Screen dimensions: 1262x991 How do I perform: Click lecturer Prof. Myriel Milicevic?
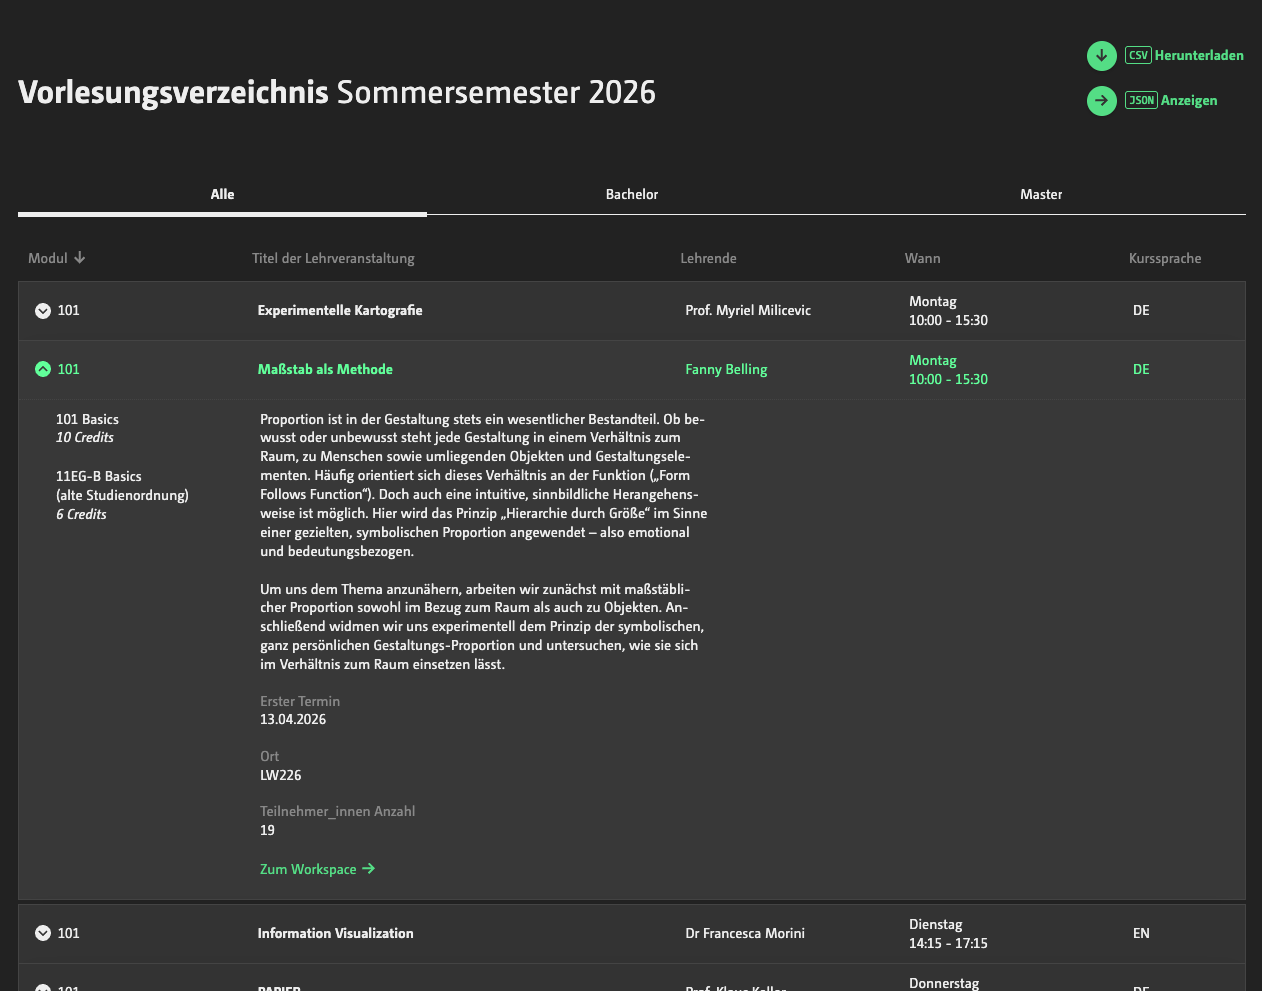(x=748, y=310)
